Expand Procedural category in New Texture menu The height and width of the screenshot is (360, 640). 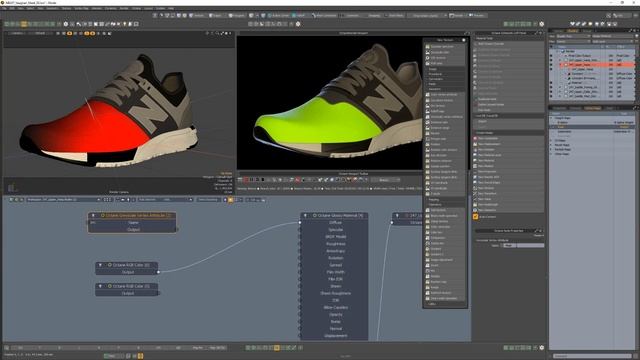pos(444,74)
